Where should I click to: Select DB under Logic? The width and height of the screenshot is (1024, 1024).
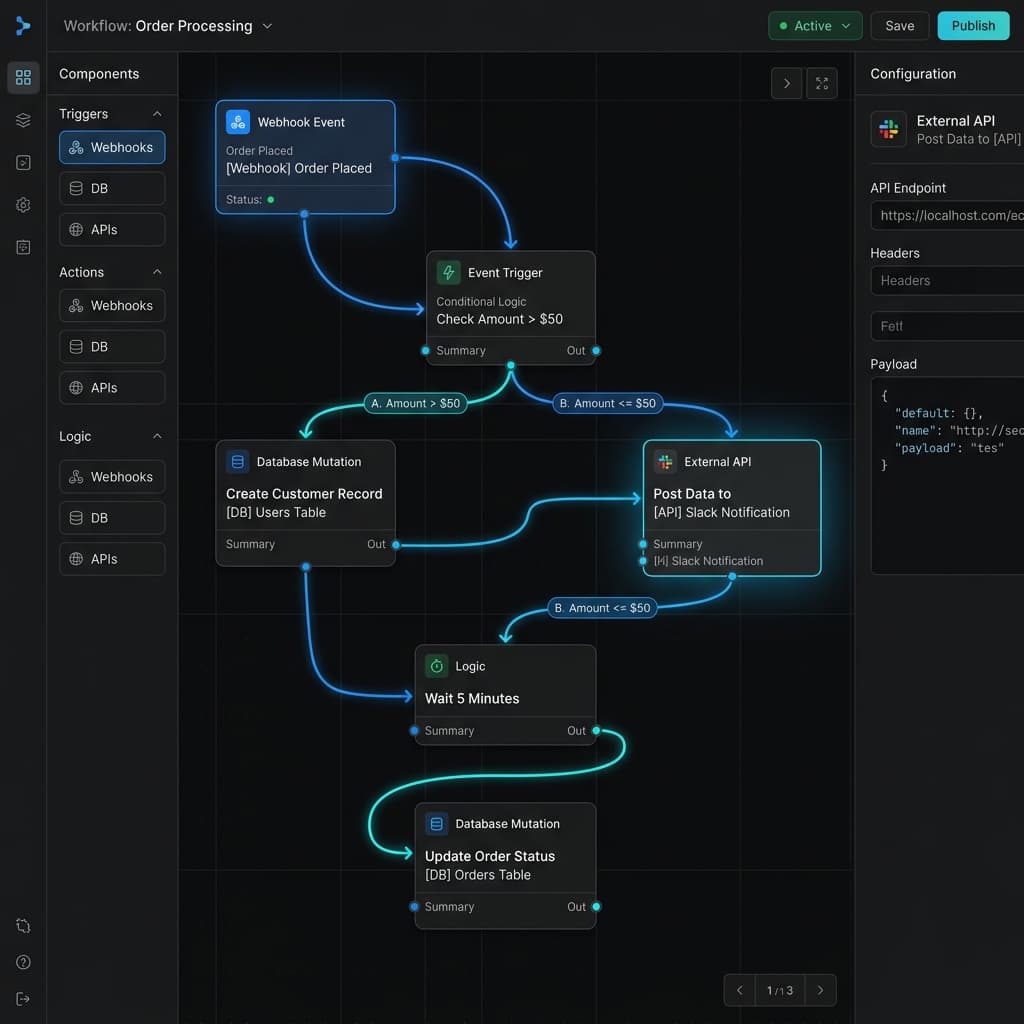[112, 518]
